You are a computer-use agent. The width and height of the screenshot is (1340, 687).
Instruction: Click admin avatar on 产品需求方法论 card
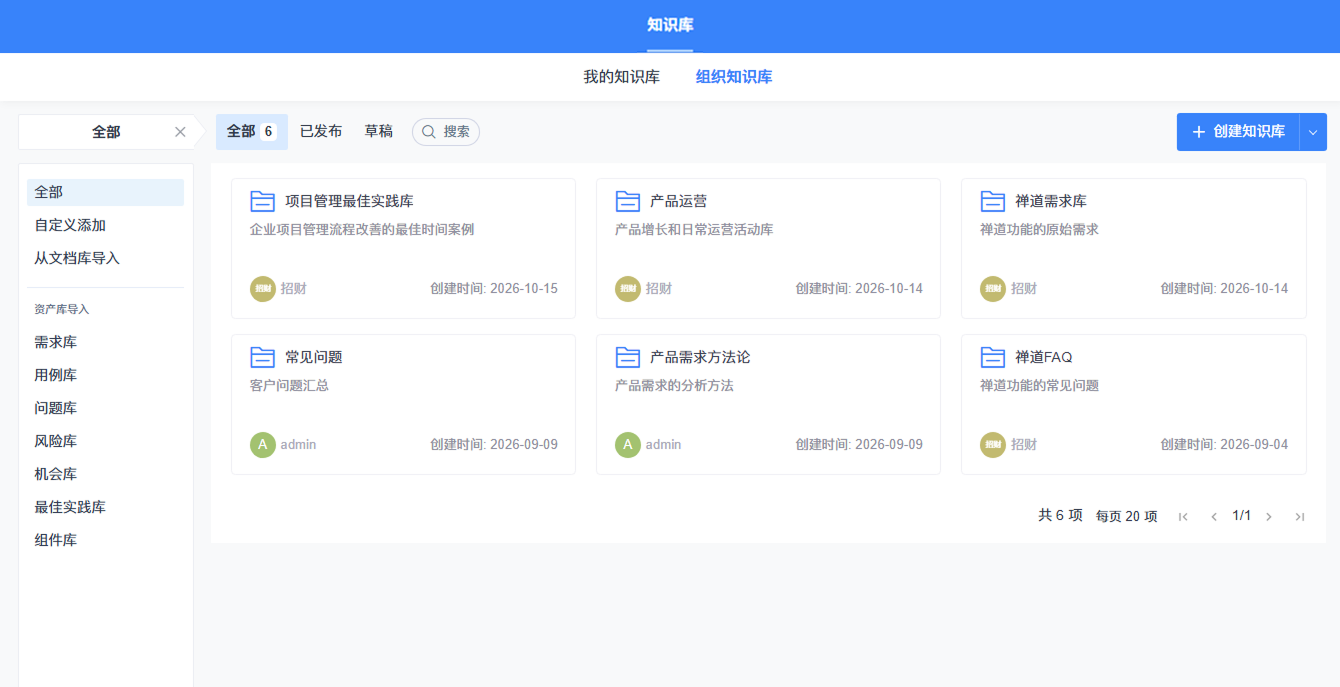click(628, 444)
